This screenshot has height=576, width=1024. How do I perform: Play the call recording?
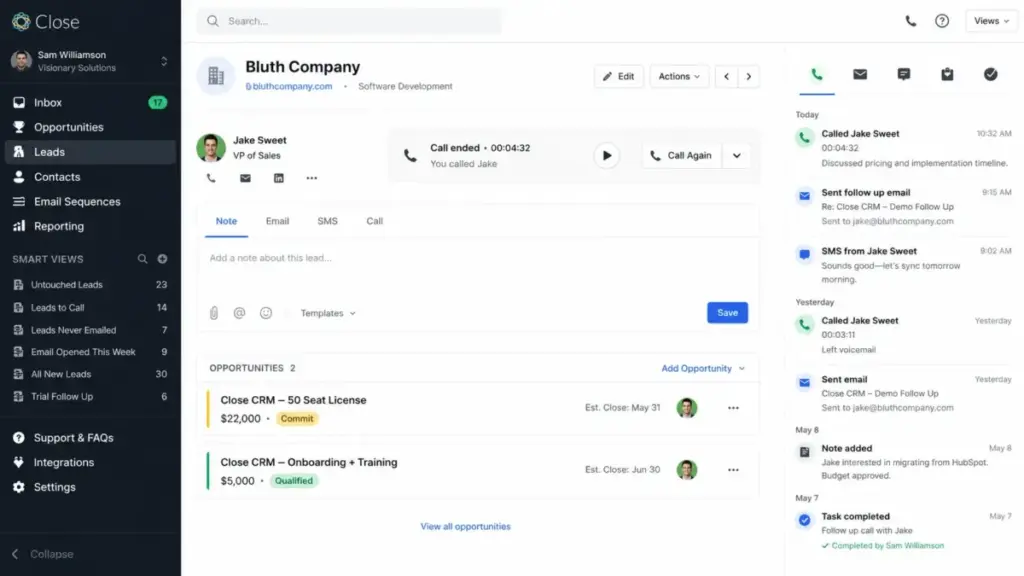coord(607,155)
